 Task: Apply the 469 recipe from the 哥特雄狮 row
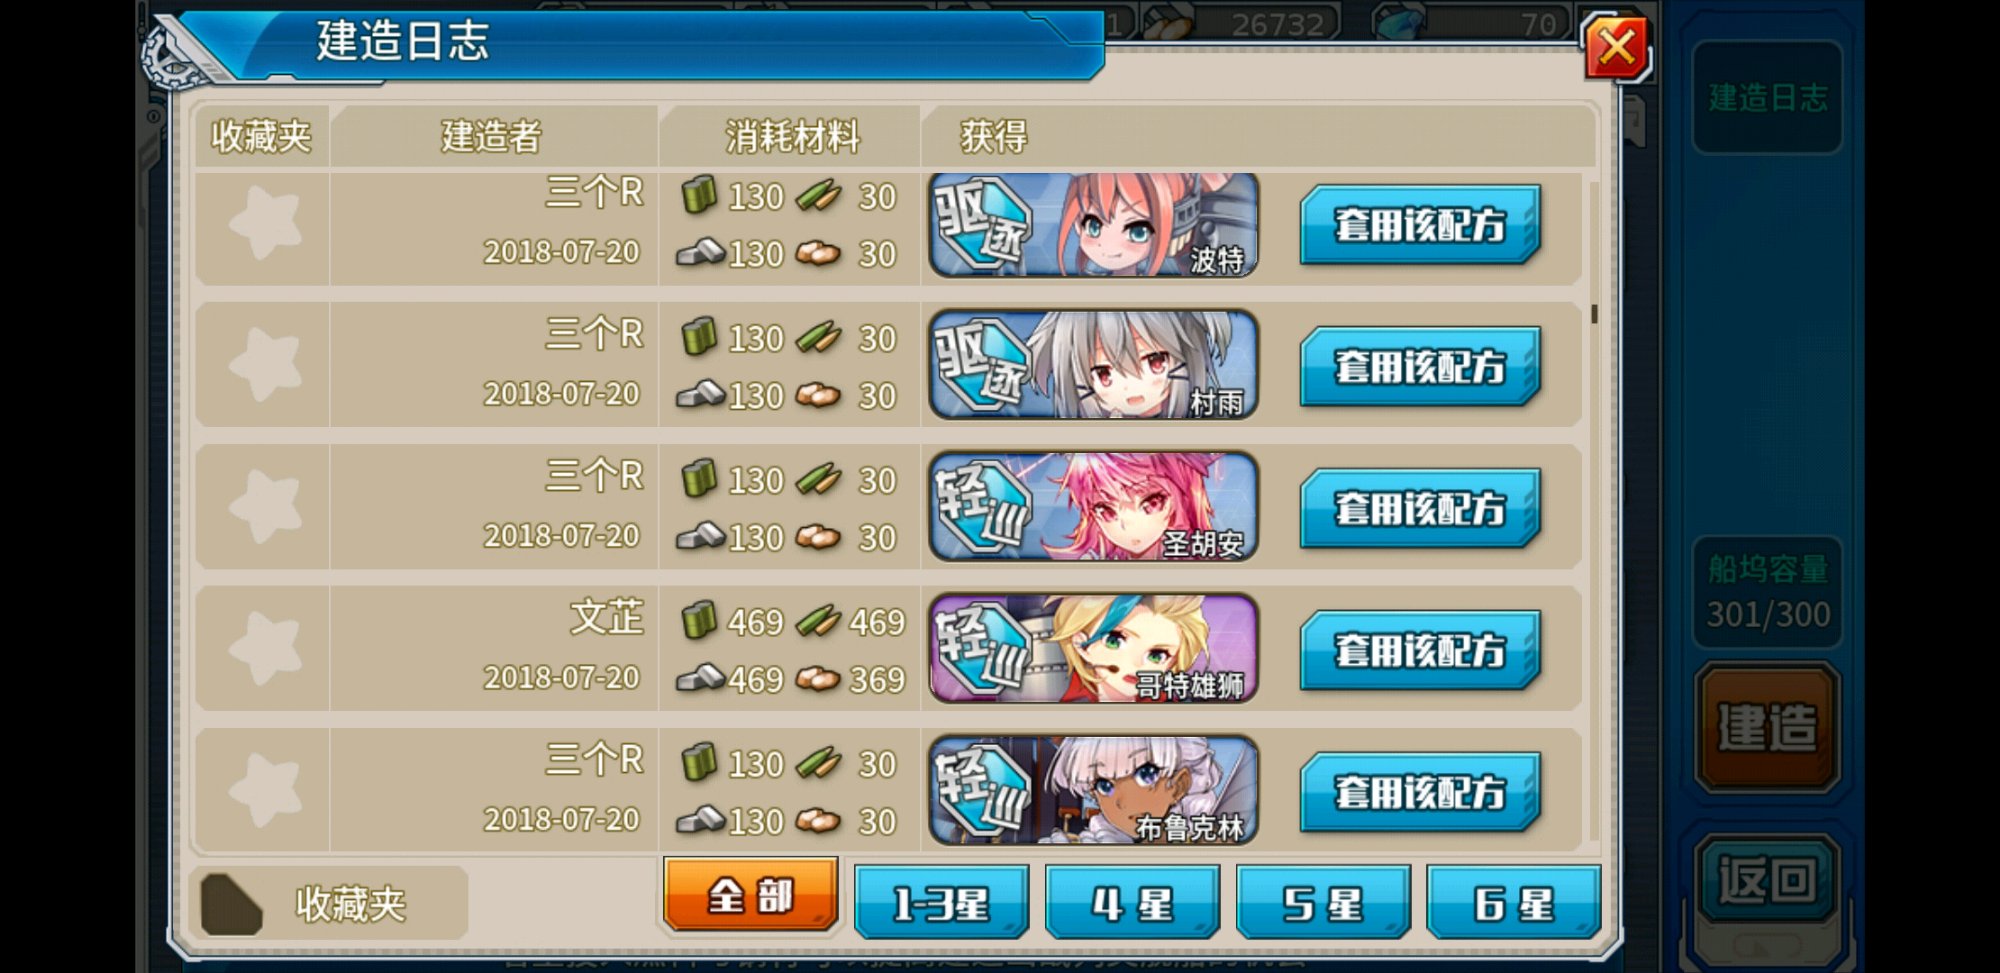1420,650
